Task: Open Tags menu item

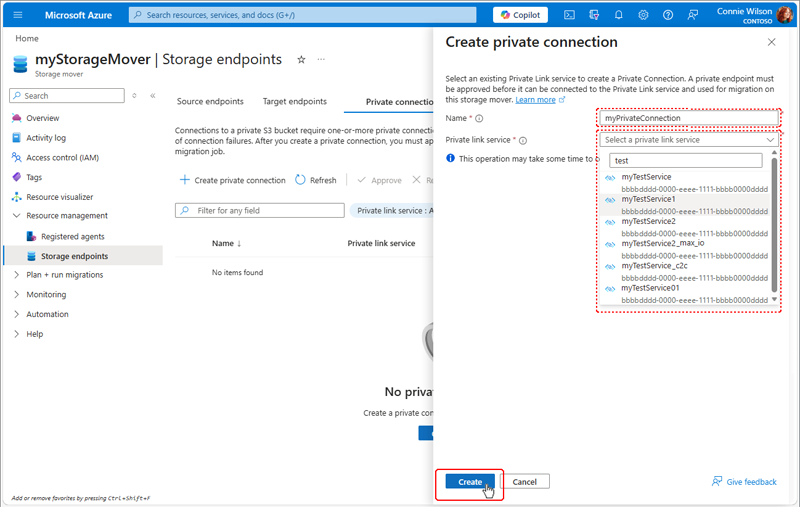Action: pyautogui.click(x=34, y=177)
